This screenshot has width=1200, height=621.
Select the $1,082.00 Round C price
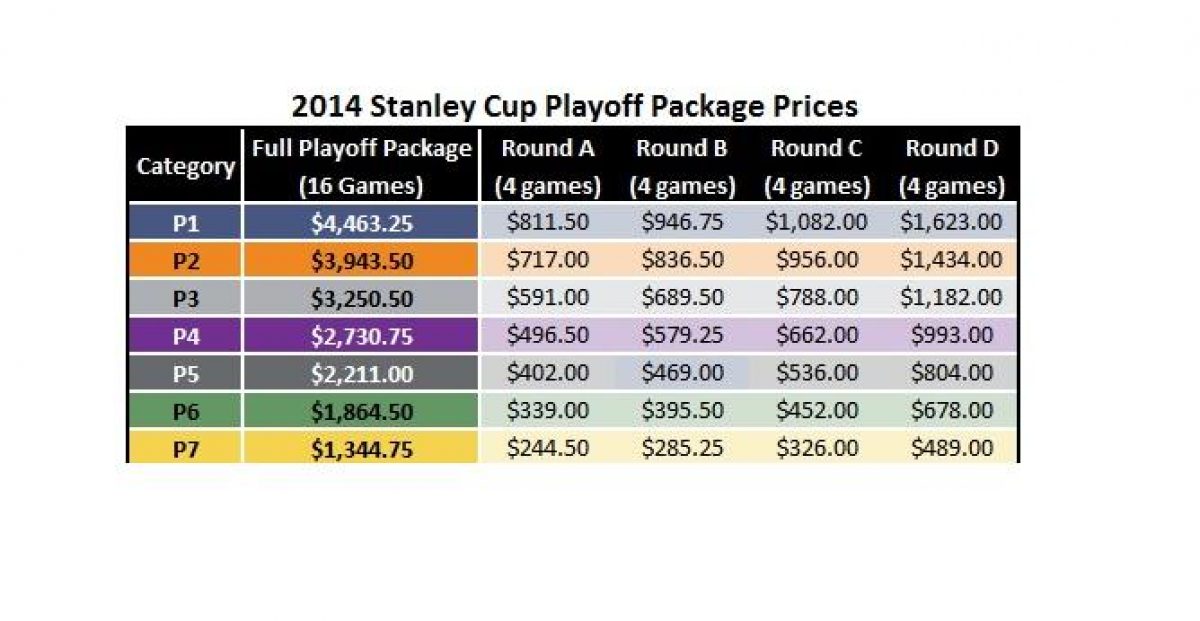[816, 223]
